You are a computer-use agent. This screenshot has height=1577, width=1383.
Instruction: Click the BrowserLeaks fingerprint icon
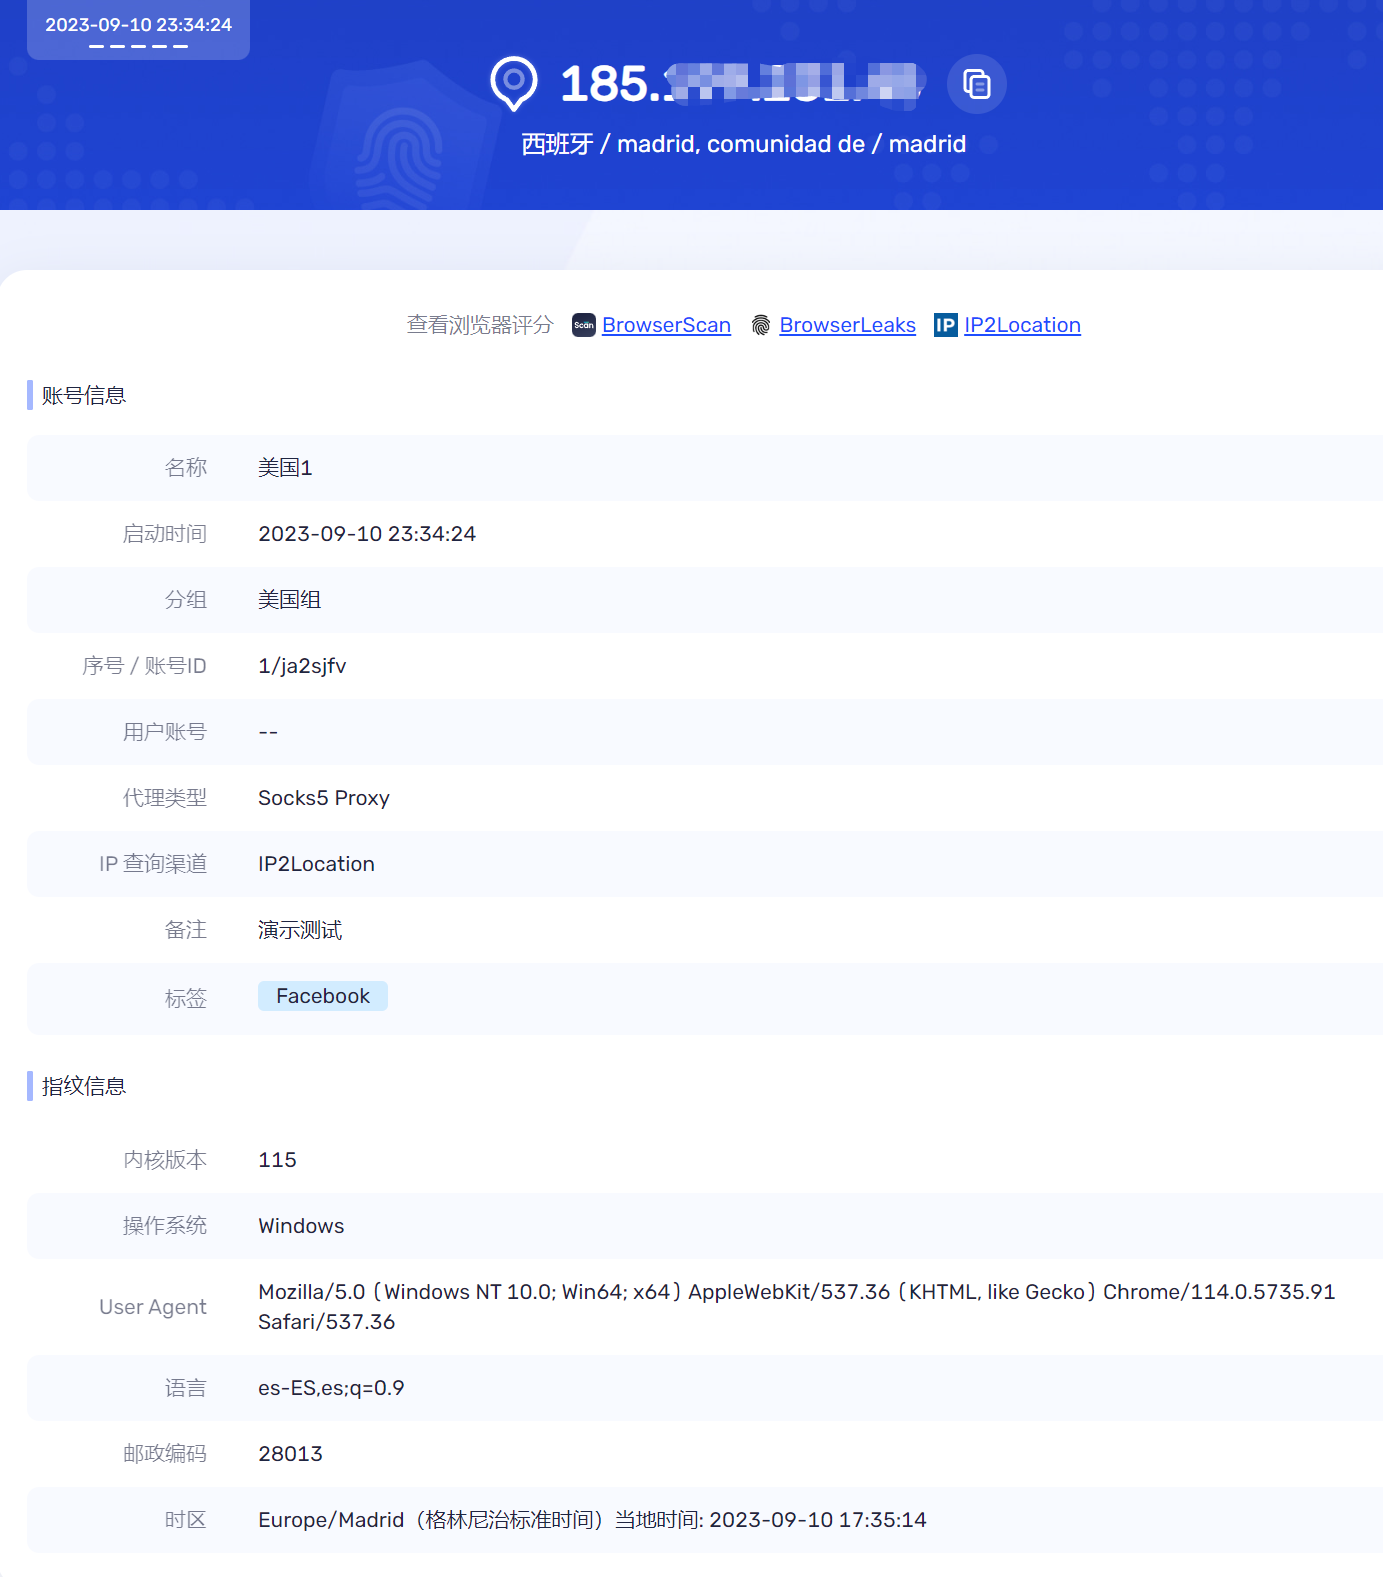pos(761,325)
